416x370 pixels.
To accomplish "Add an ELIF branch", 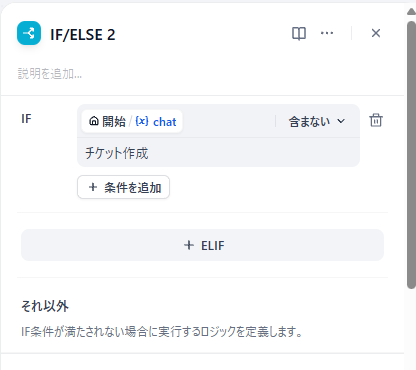I will [202, 245].
